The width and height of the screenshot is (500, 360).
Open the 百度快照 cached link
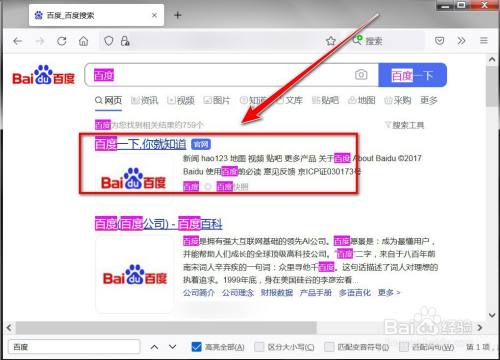232,187
